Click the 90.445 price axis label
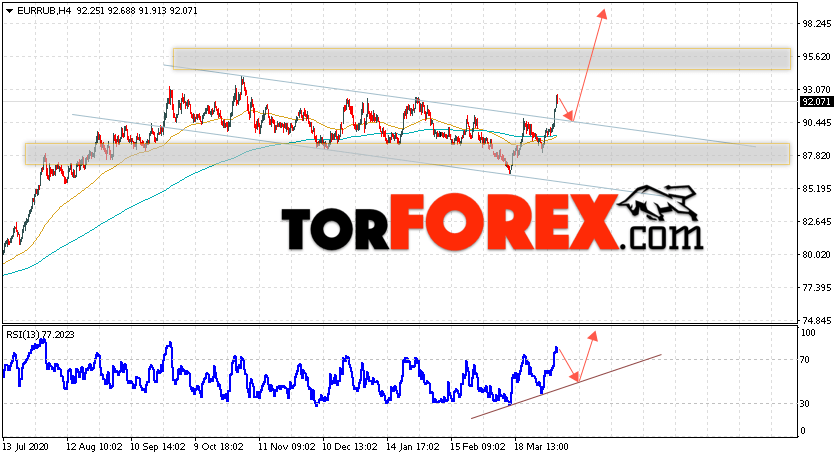The width and height of the screenshot is (838, 458). [817, 122]
